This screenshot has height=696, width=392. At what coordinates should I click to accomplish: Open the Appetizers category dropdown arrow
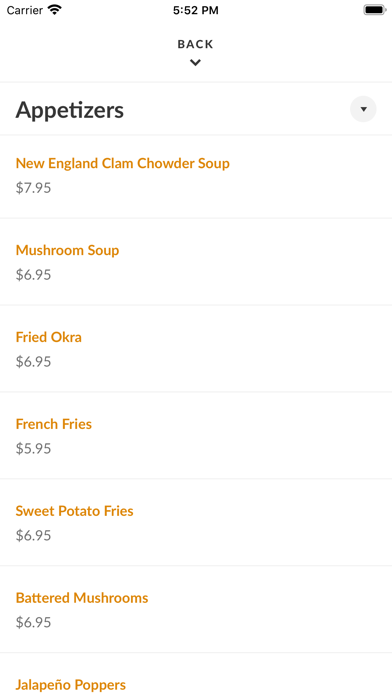363,109
